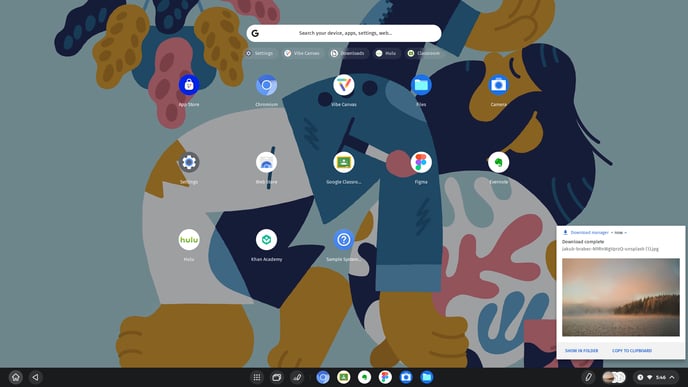688x387 pixels.
Task: Open the app grid launcher on shelf
Action: (x=257, y=377)
